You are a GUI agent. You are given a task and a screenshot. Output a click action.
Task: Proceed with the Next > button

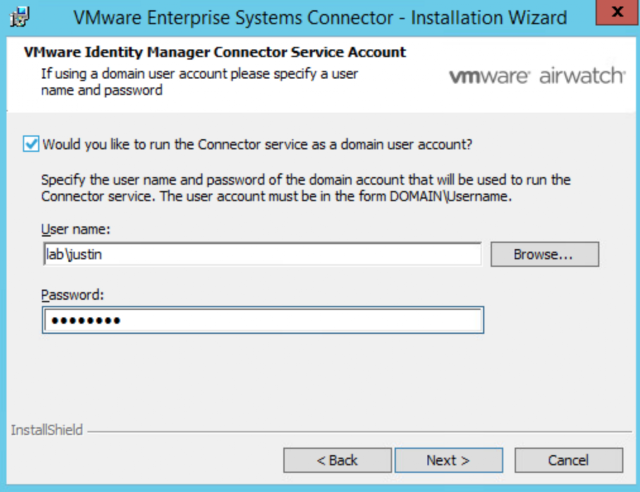point(449,460)
